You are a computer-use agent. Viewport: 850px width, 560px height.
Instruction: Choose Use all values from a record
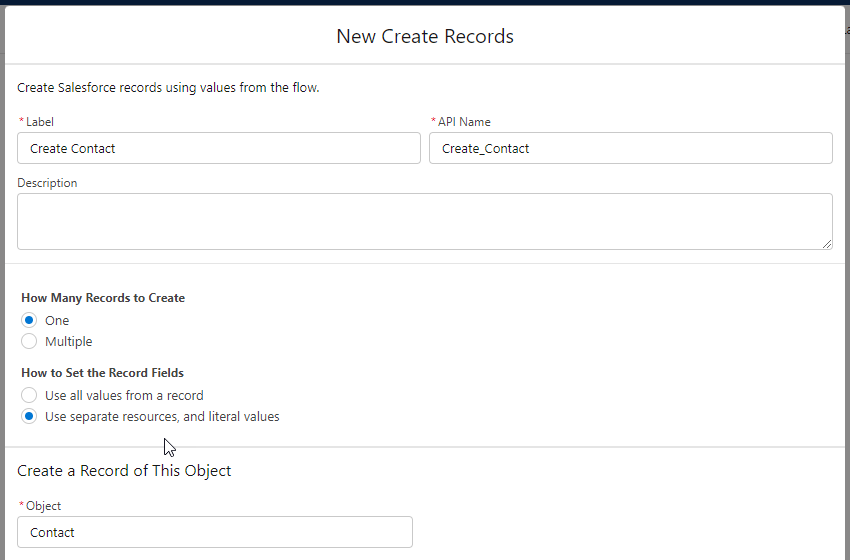click(29, 395)
